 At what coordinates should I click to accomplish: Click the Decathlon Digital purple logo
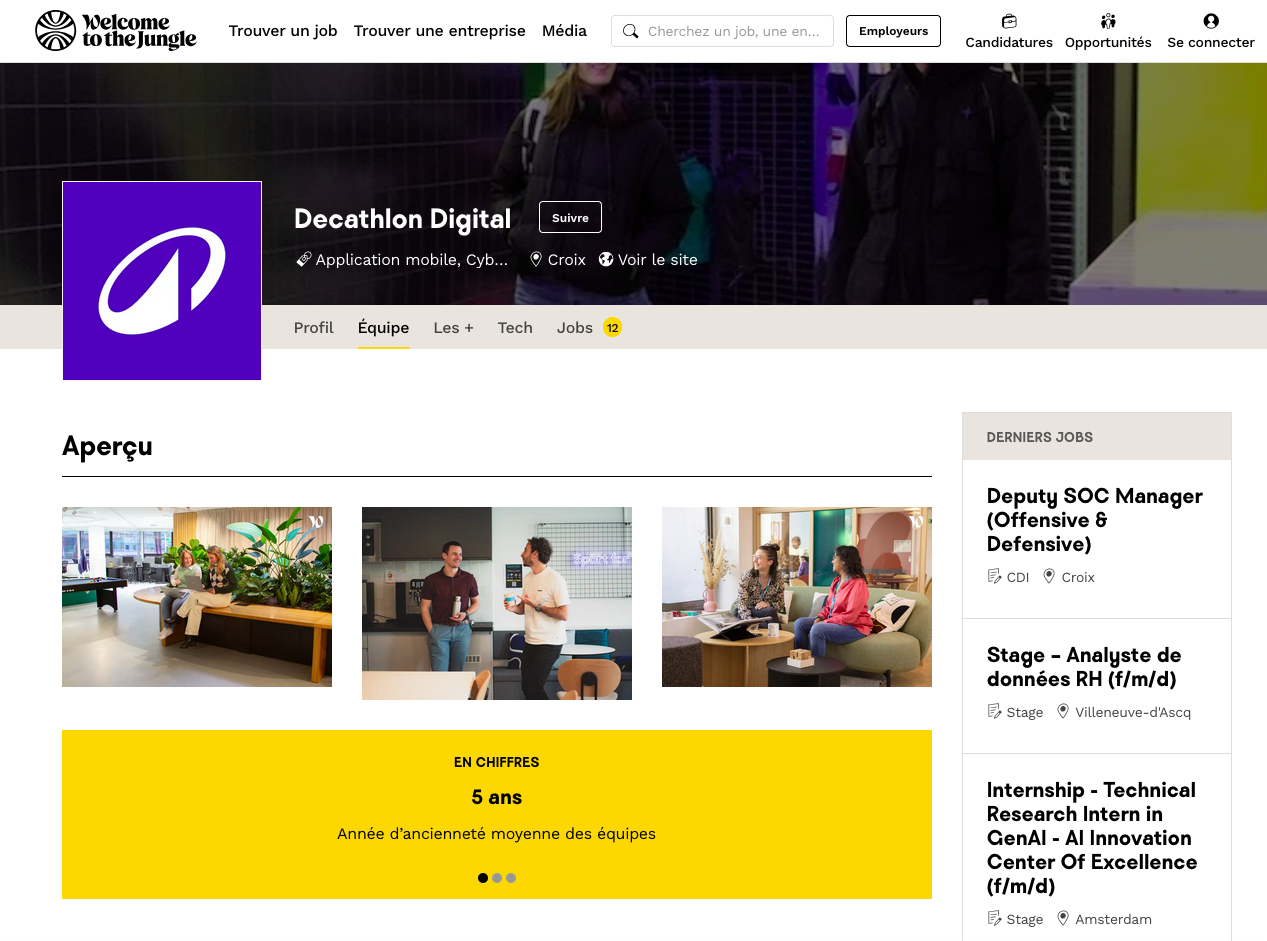click(x=162, y=281)
